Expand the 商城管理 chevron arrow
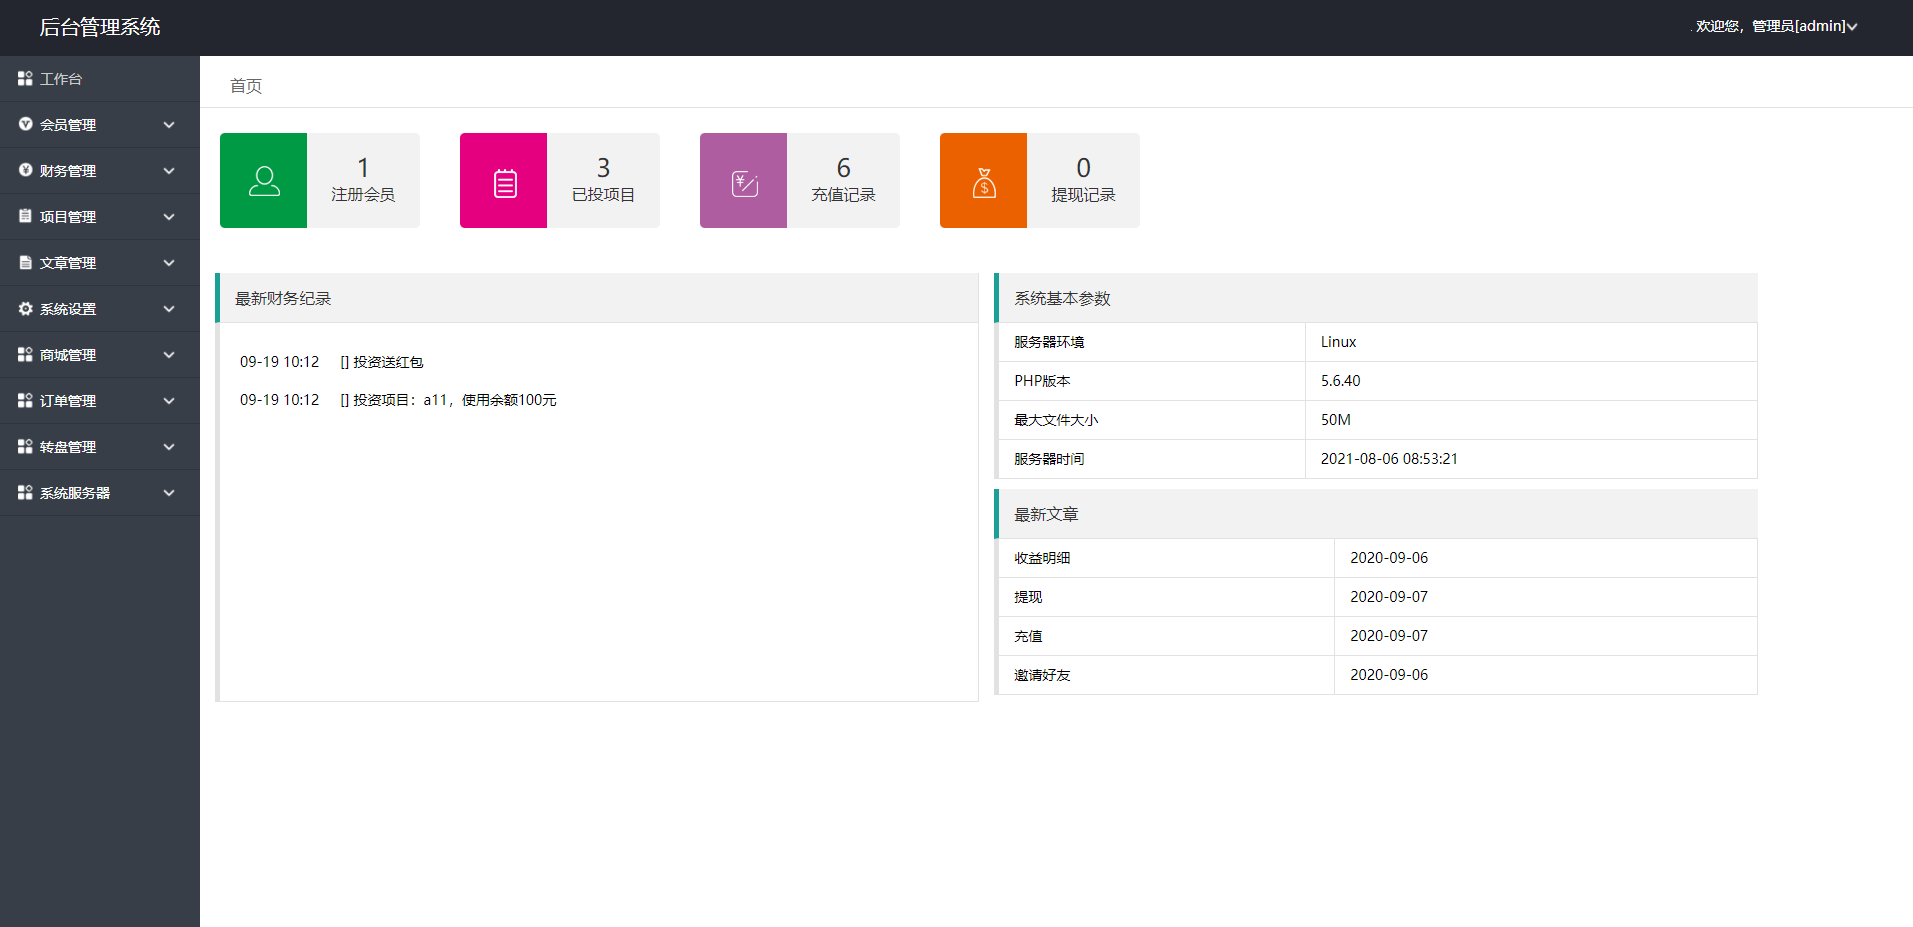The image size is (1913, 927). click(169, 355)
